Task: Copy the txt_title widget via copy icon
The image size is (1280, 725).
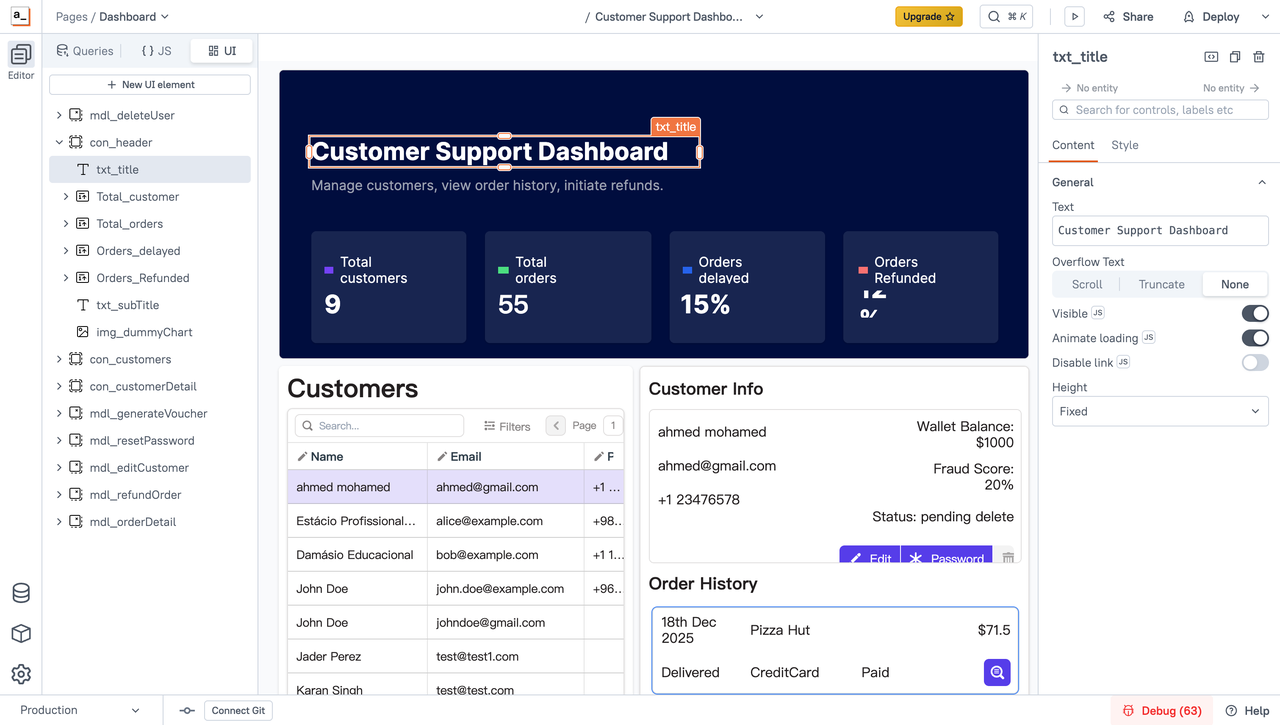Action: (x=1235, y=57)
